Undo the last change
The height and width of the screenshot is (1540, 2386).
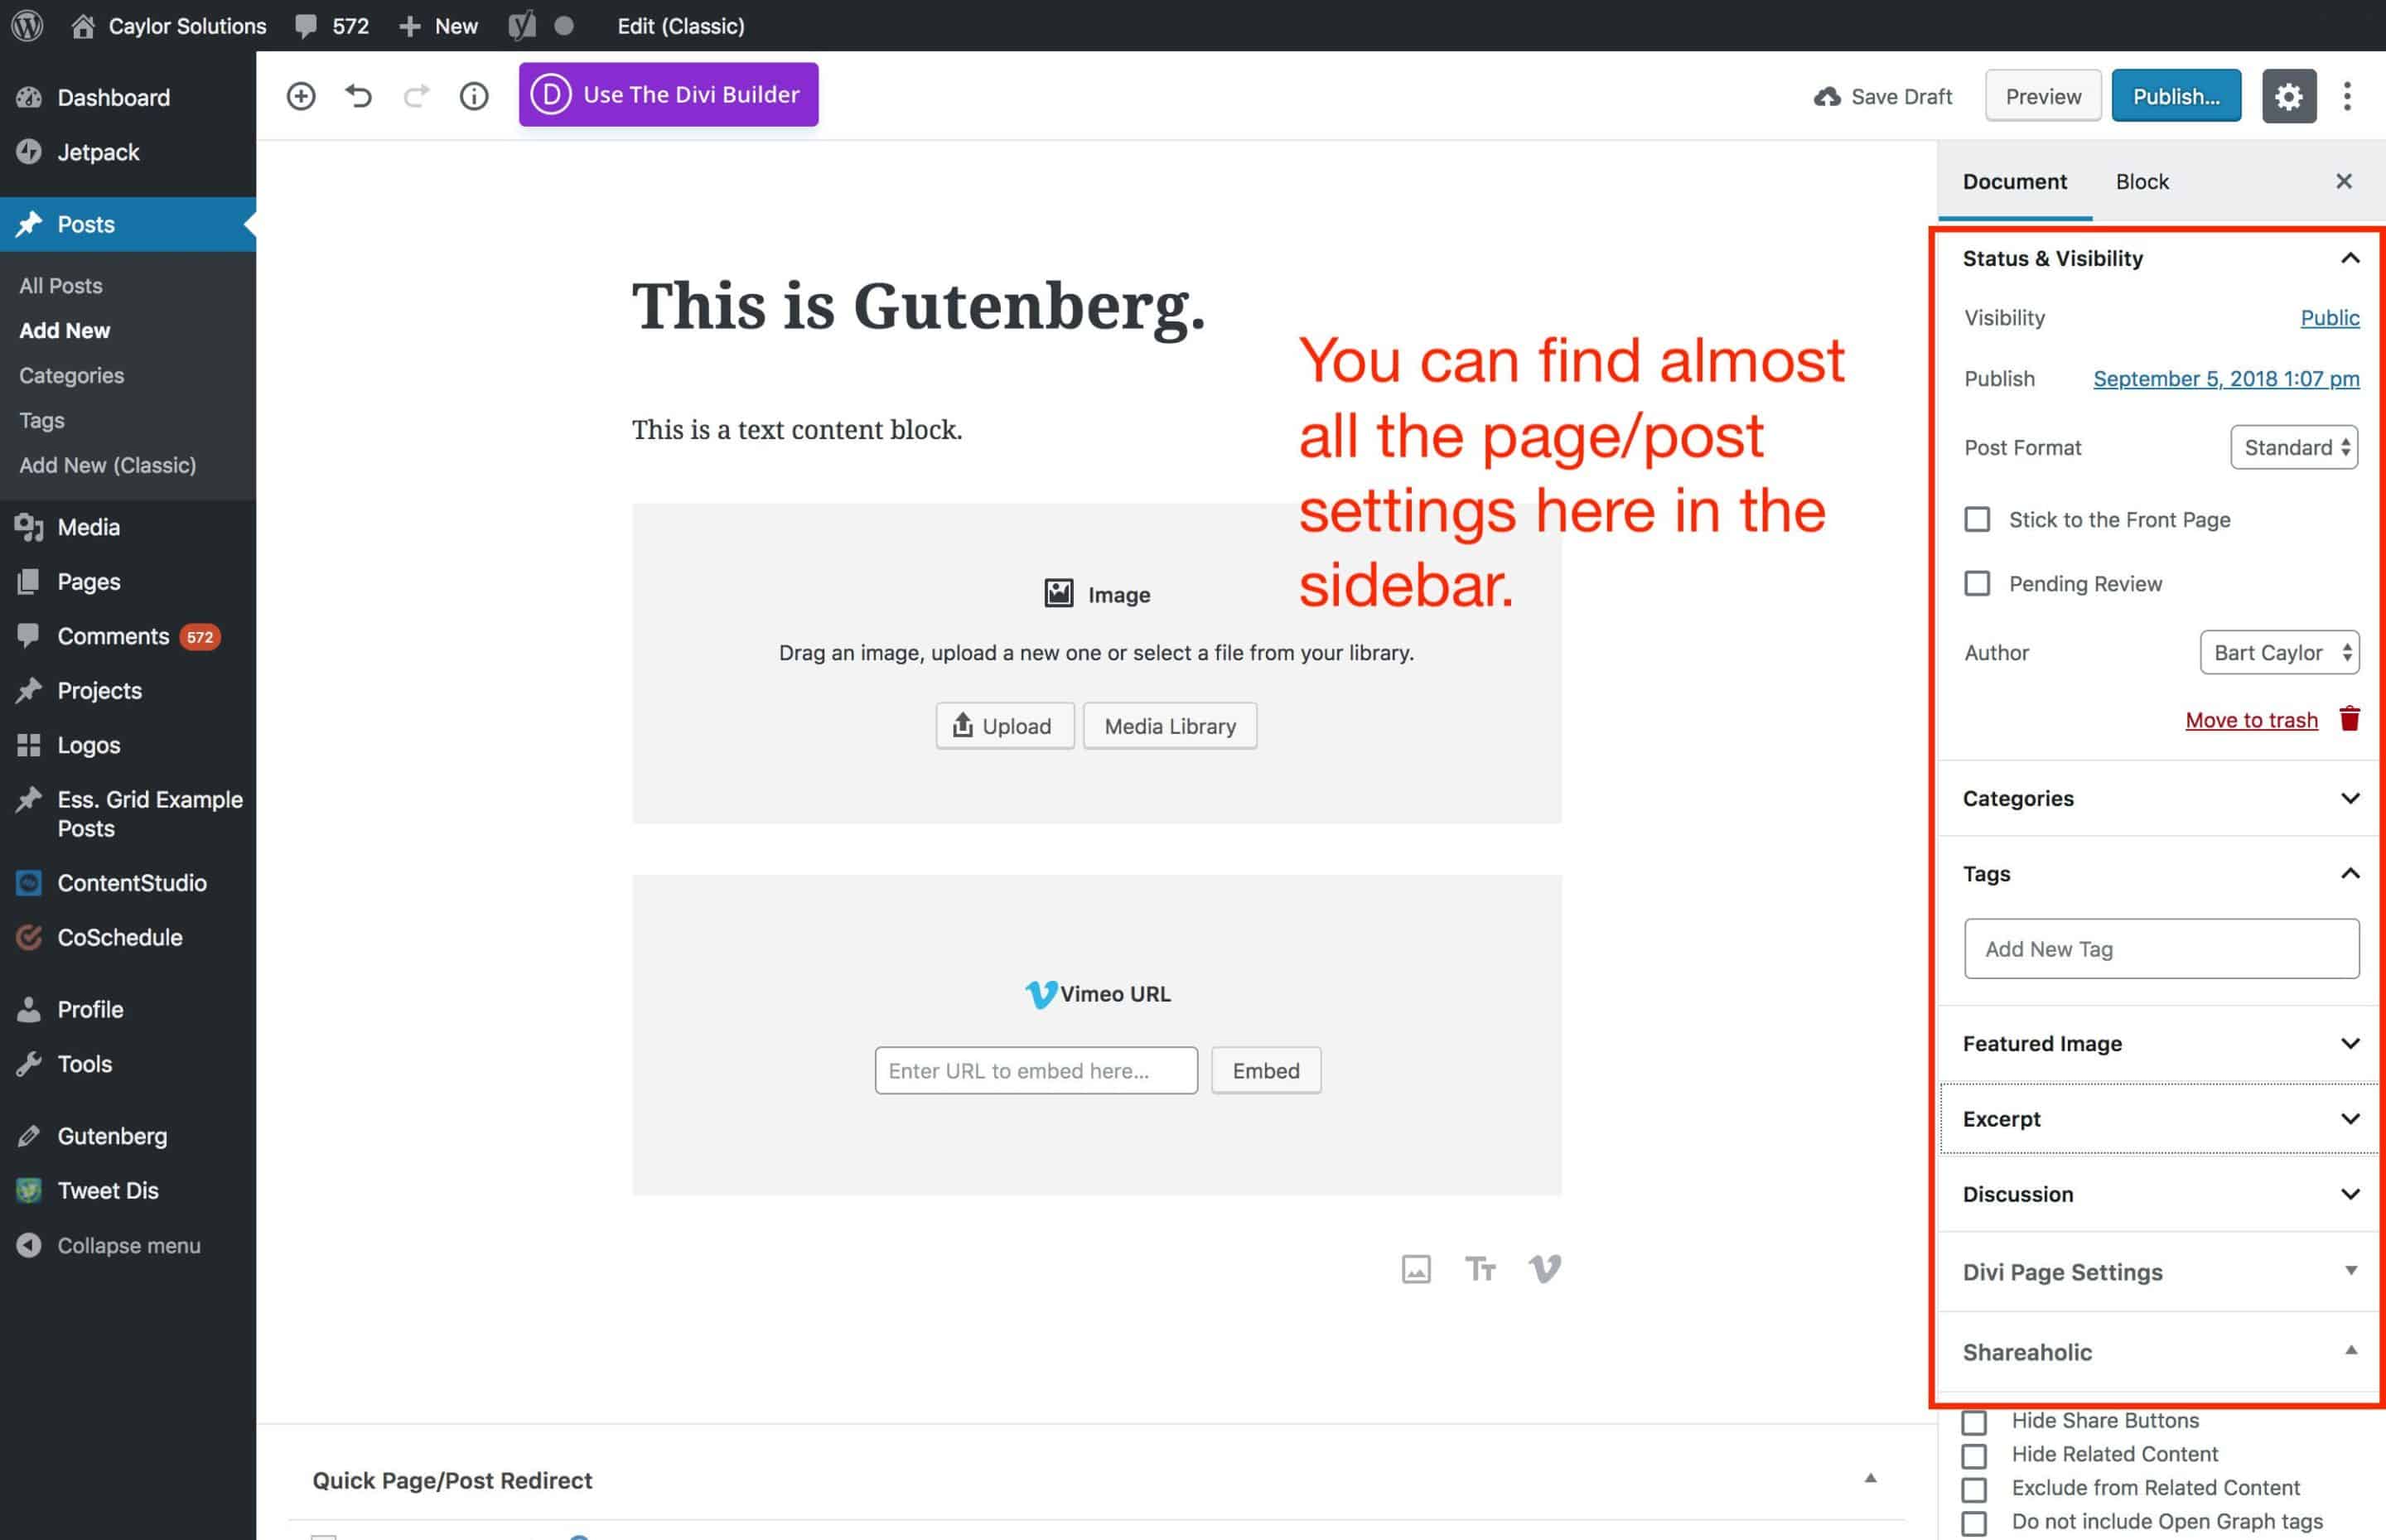point(358,96)
